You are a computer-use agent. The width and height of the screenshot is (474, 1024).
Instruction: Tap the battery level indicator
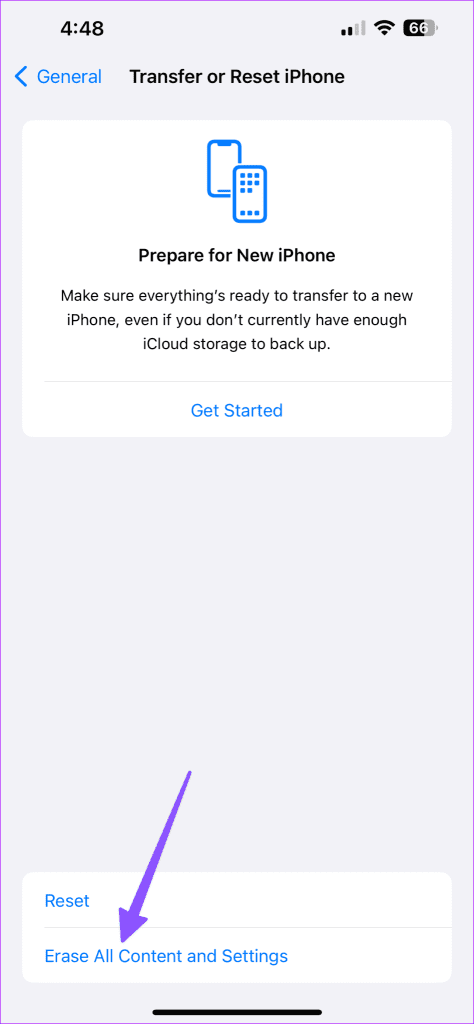422,28
